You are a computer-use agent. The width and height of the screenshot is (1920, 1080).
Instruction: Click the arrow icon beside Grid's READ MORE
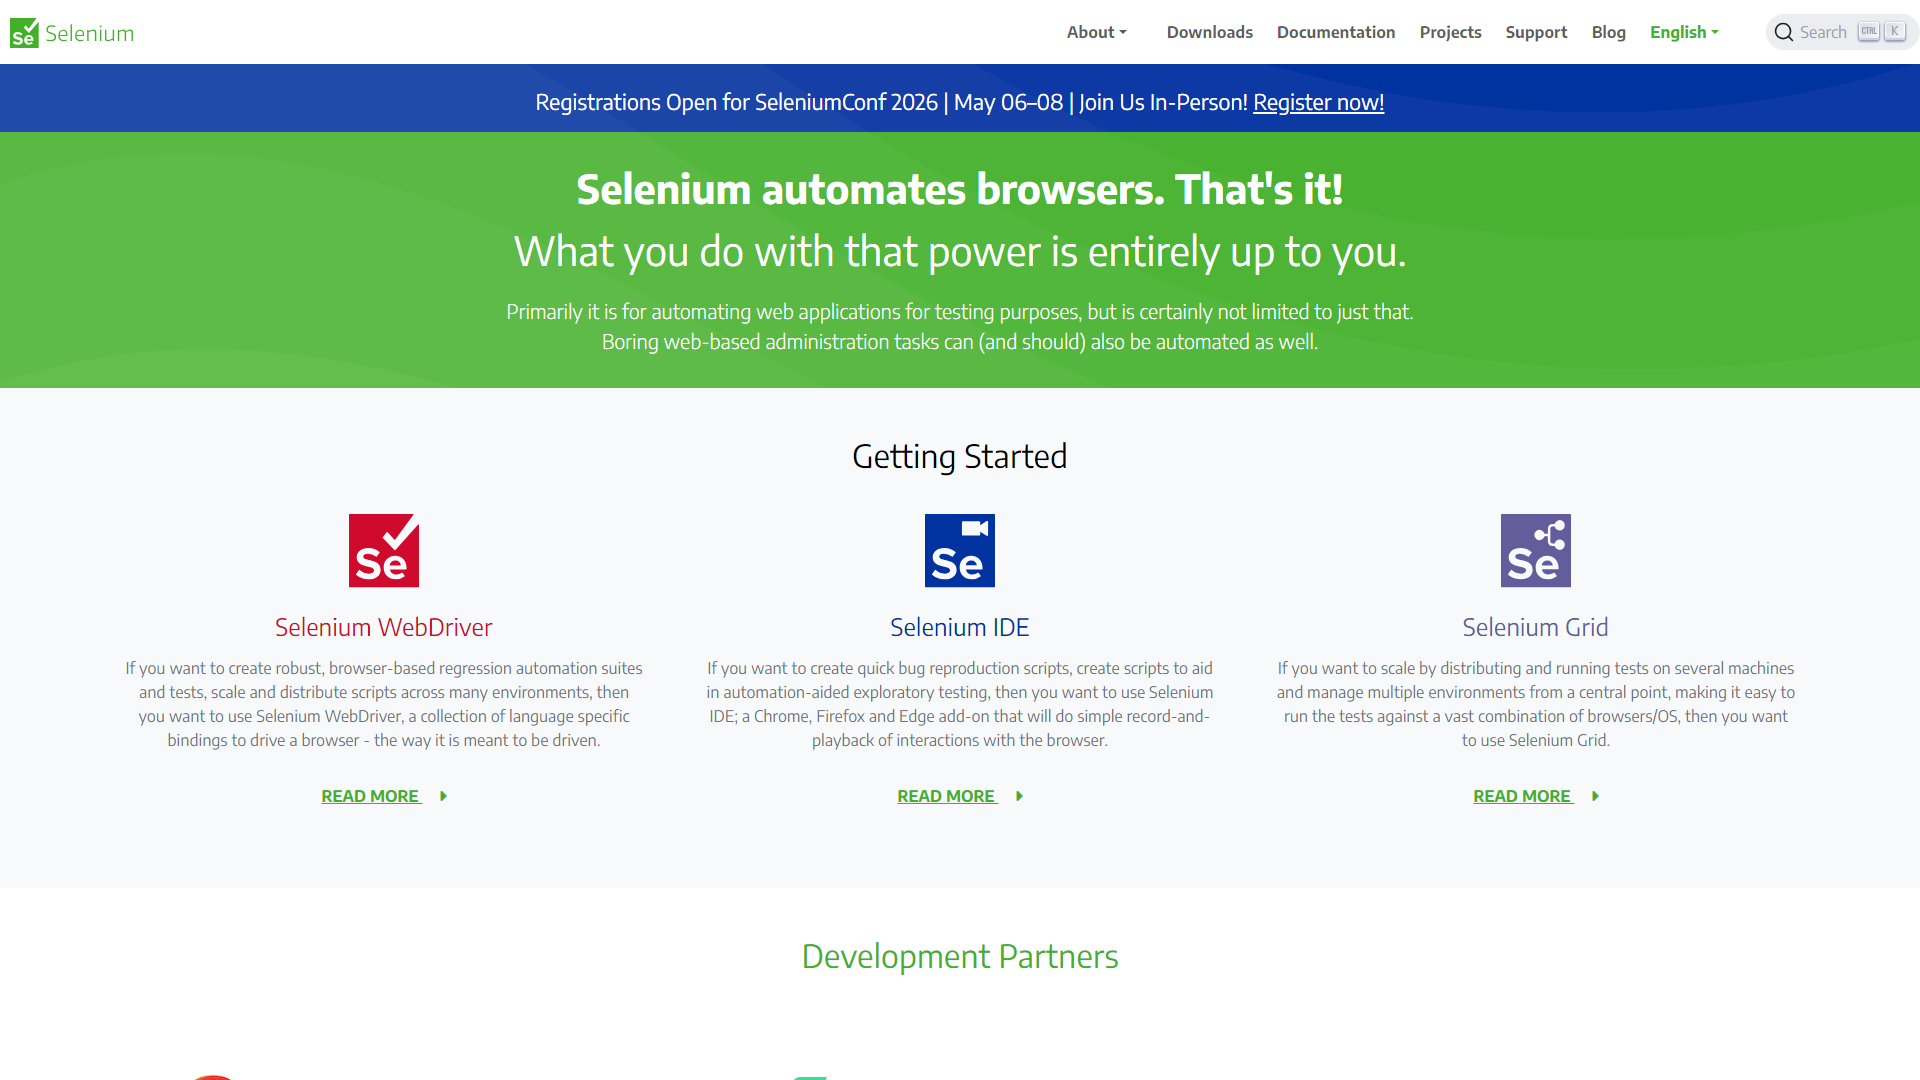pos(1595,796)
